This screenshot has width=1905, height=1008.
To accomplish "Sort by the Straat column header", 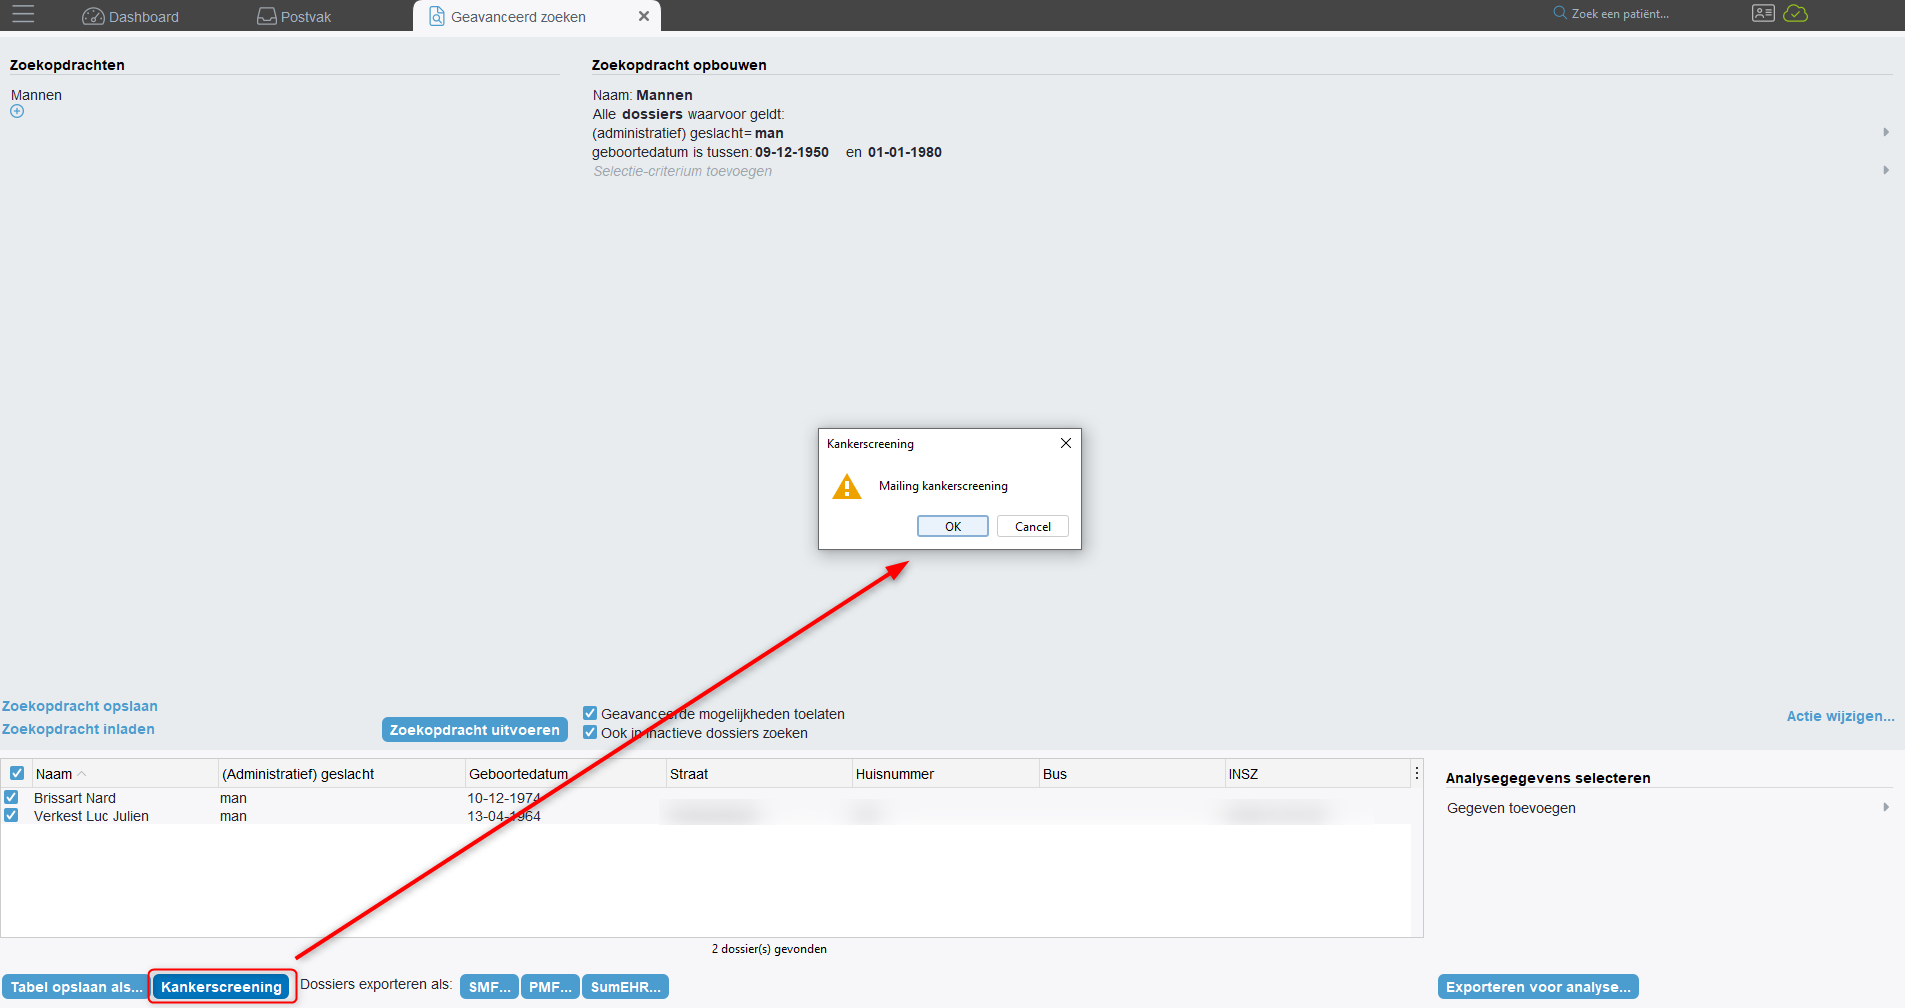I will tap(759, 774).
